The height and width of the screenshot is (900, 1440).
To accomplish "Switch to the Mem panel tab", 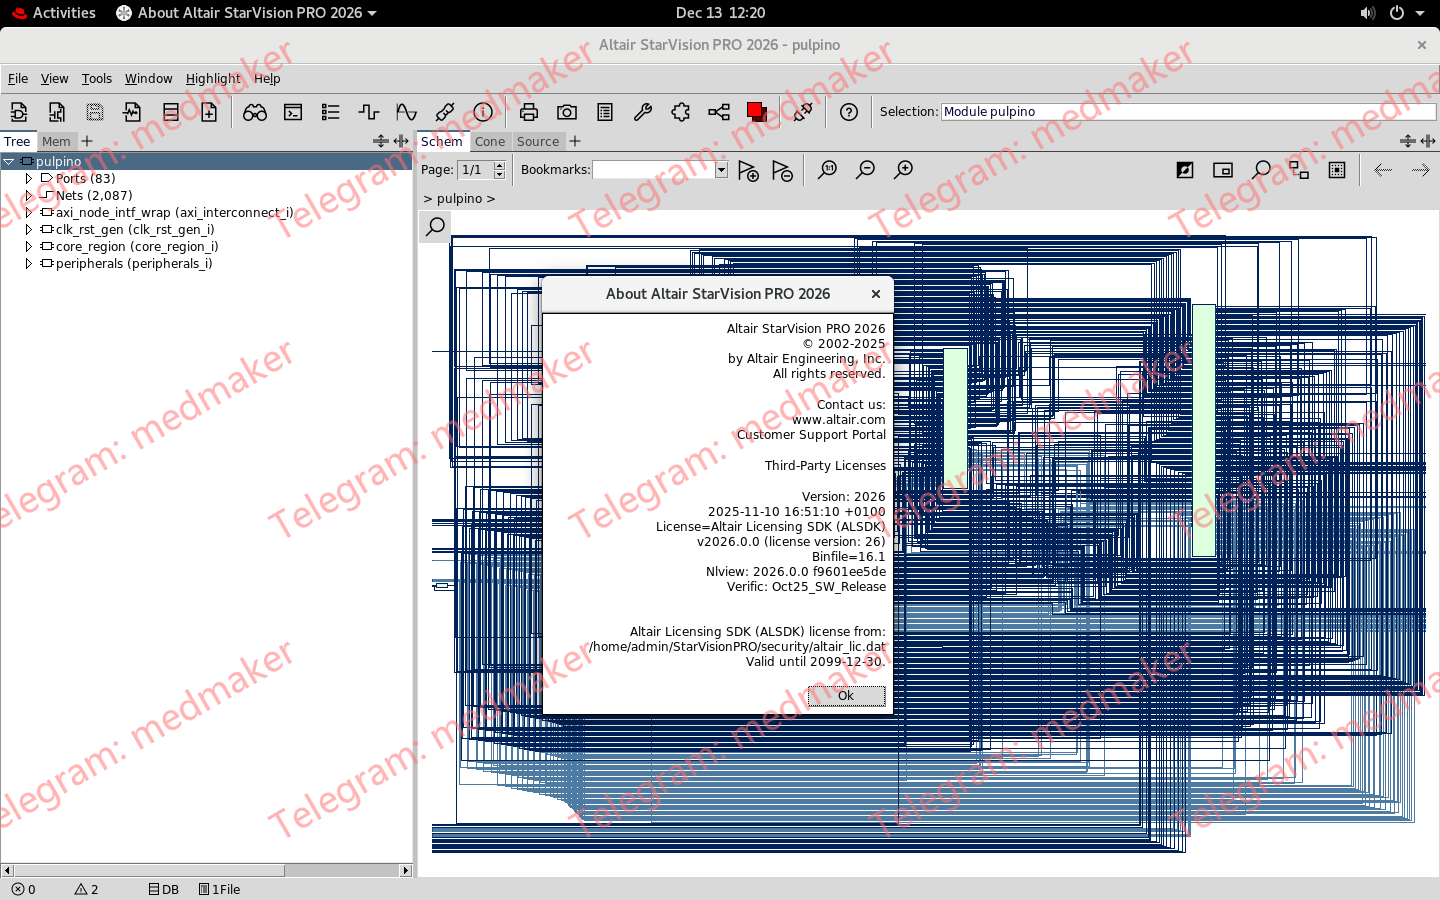I will coord(57,141).
